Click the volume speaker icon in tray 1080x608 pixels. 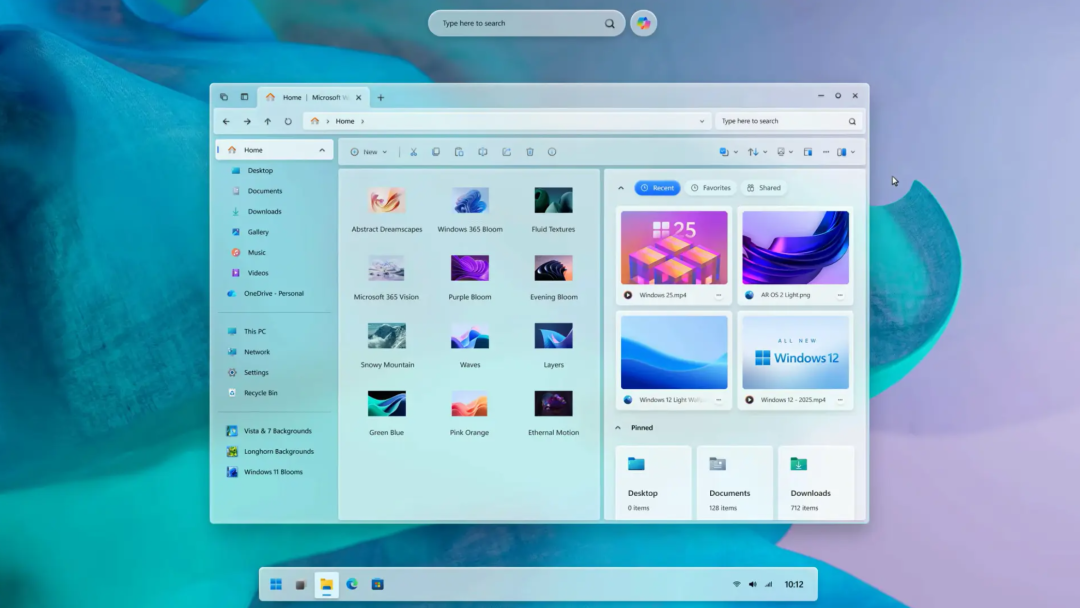coord(753,585)
